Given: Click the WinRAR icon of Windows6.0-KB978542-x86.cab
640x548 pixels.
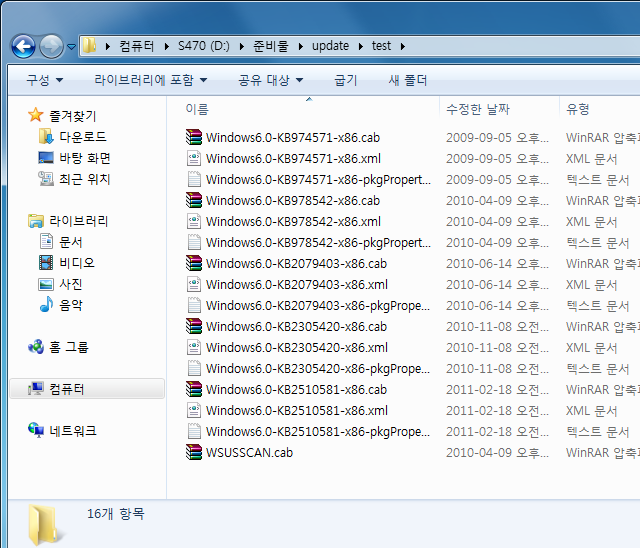Looking at the screenshot, I should coord(194,200).
